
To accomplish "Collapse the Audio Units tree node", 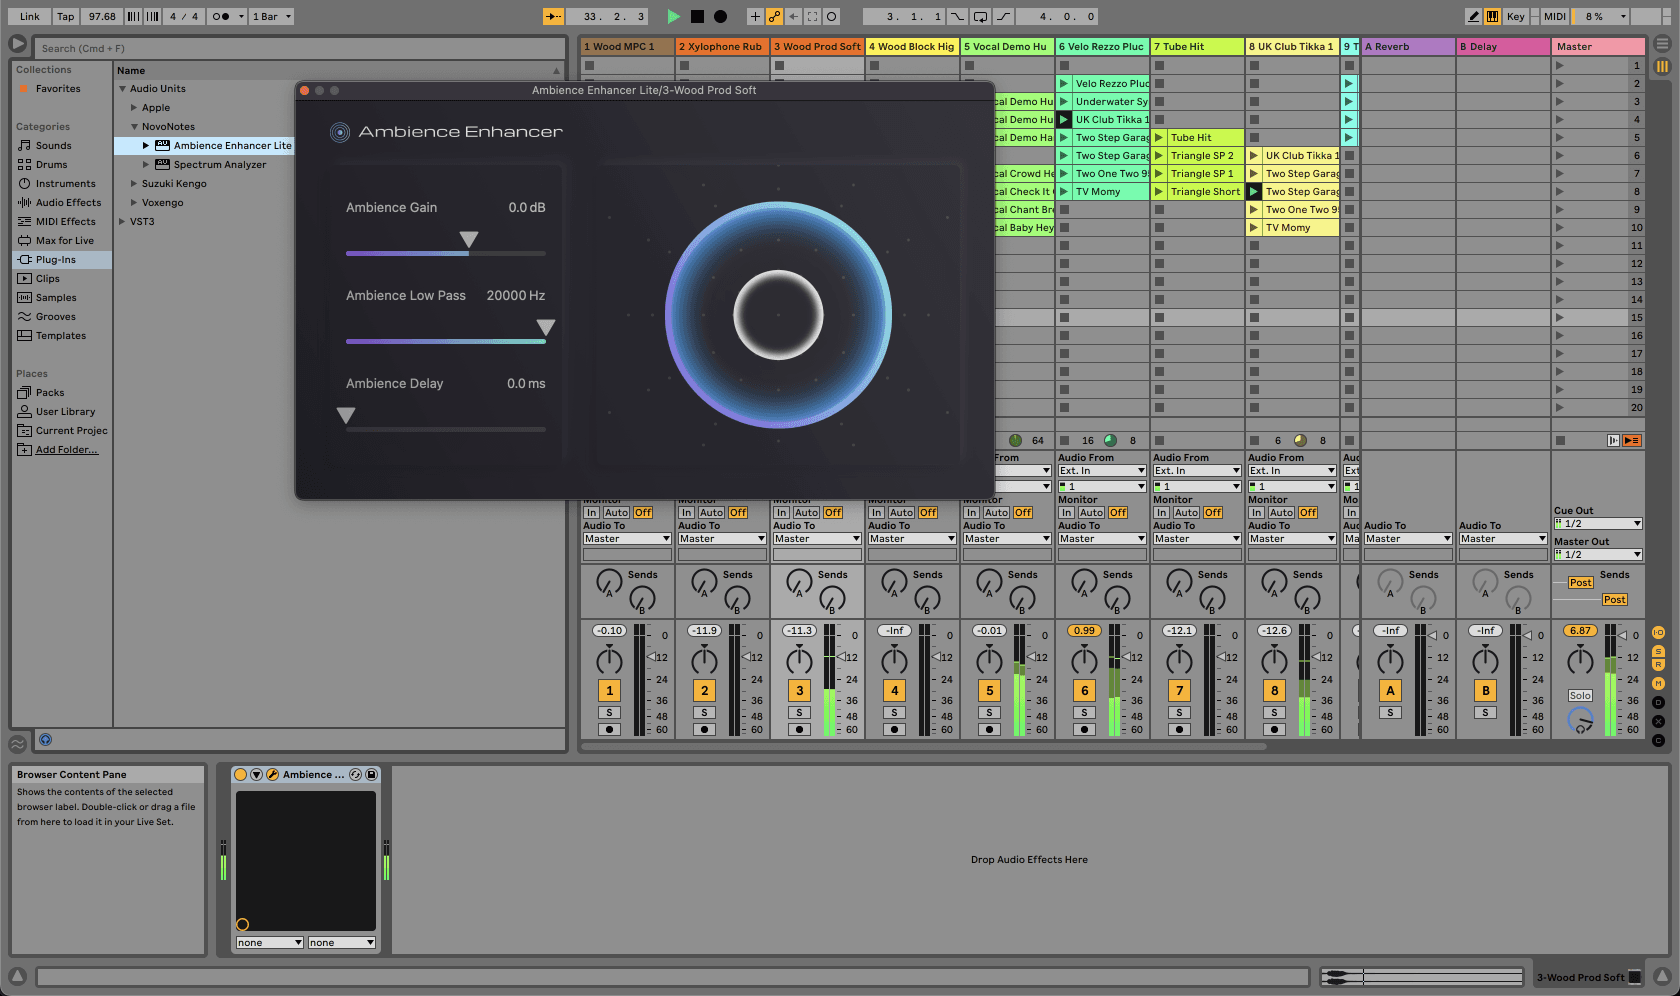I will pyautogui.click(x=122, y=89).
